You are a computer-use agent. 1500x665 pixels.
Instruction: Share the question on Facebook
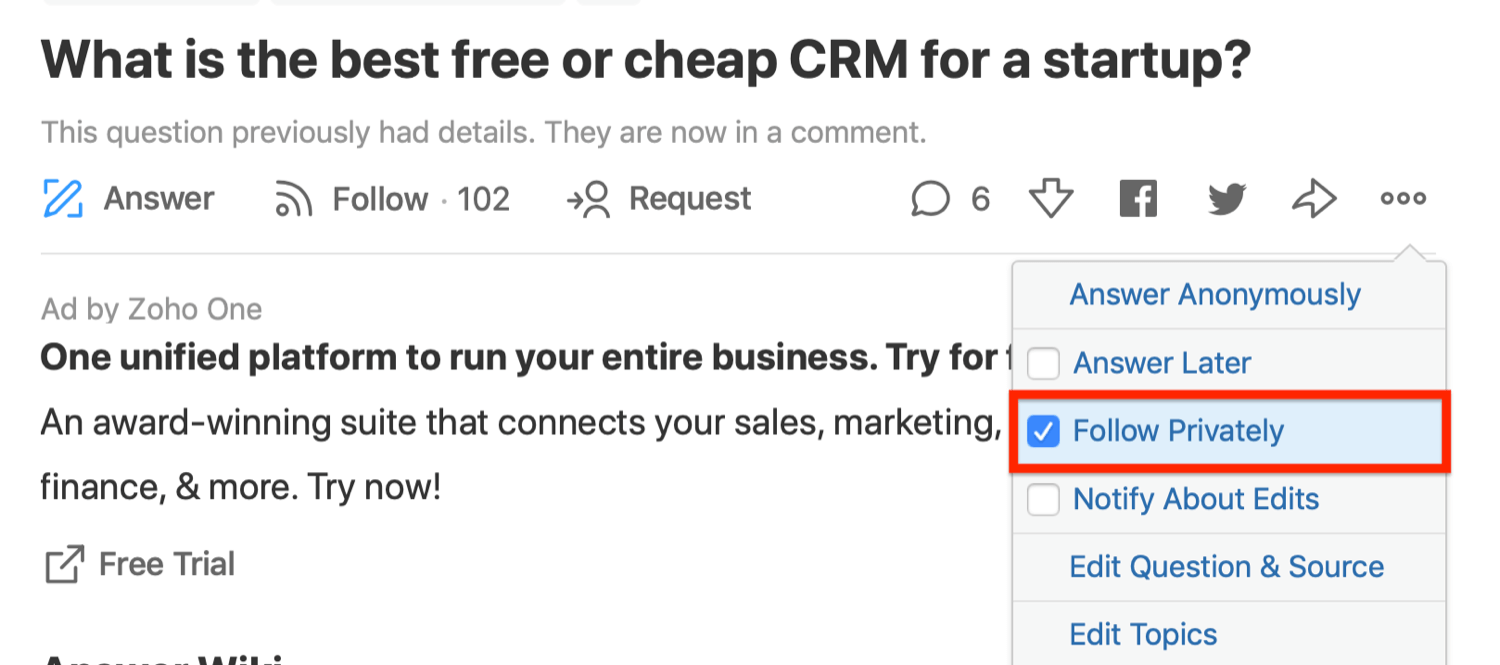(x=1138, y=199)
